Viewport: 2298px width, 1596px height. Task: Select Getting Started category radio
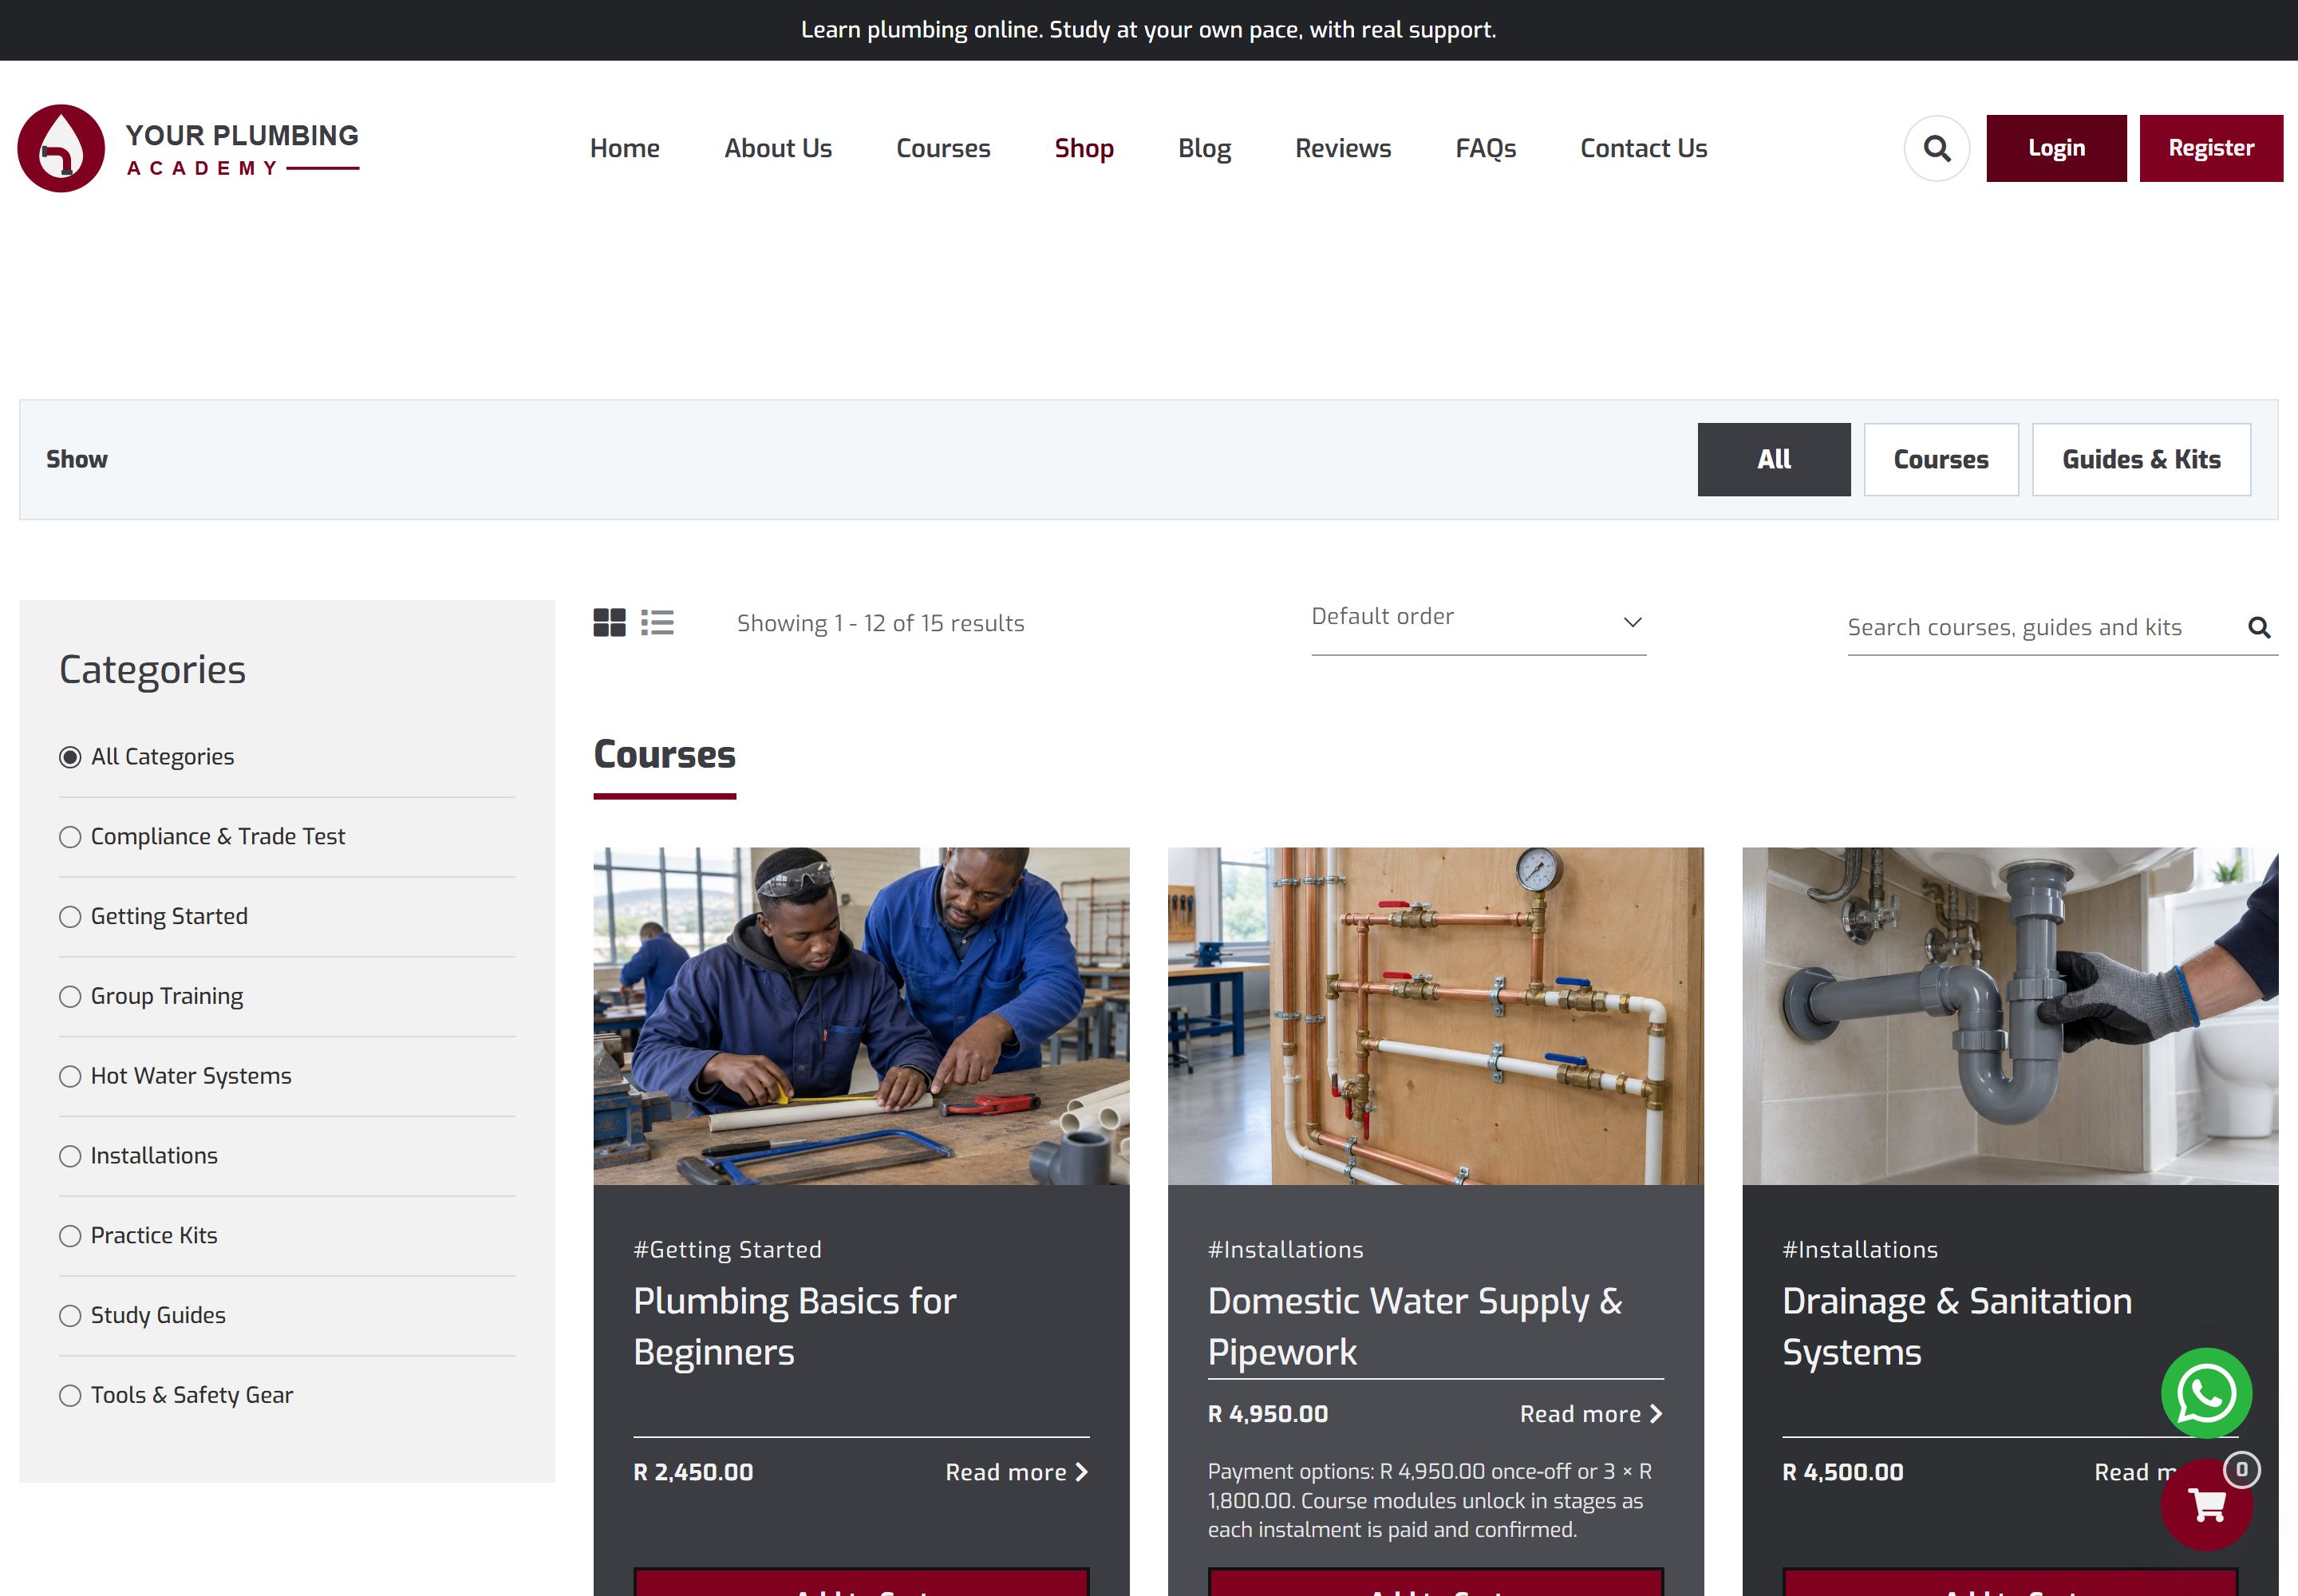pyautogui.click(x=70, y=917)
